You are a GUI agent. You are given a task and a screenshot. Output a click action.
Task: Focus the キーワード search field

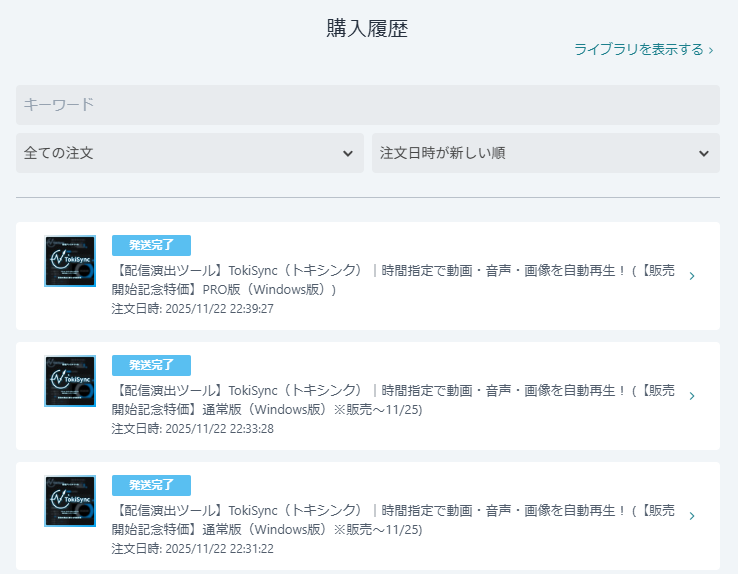pyautogui.click(x=368, y=105)
